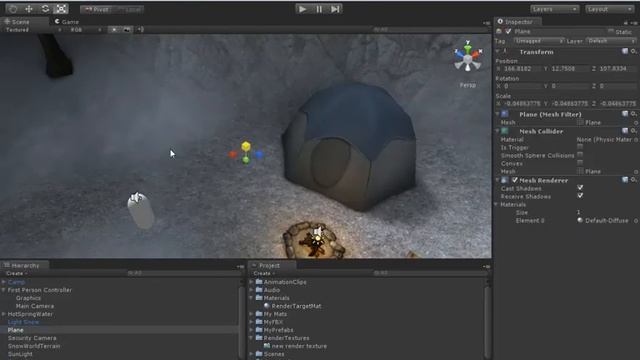Select the audio source icon on the campfire

[317, 233]
